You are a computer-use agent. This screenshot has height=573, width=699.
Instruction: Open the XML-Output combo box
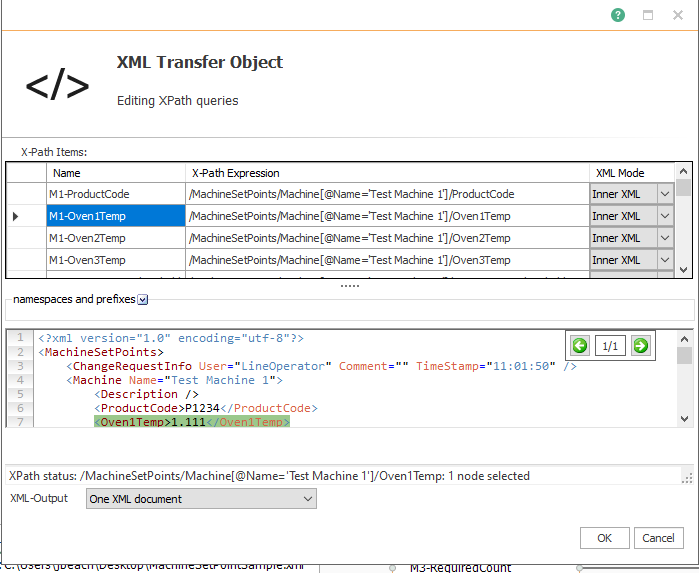pyautogui.click(x=201, y=498)
